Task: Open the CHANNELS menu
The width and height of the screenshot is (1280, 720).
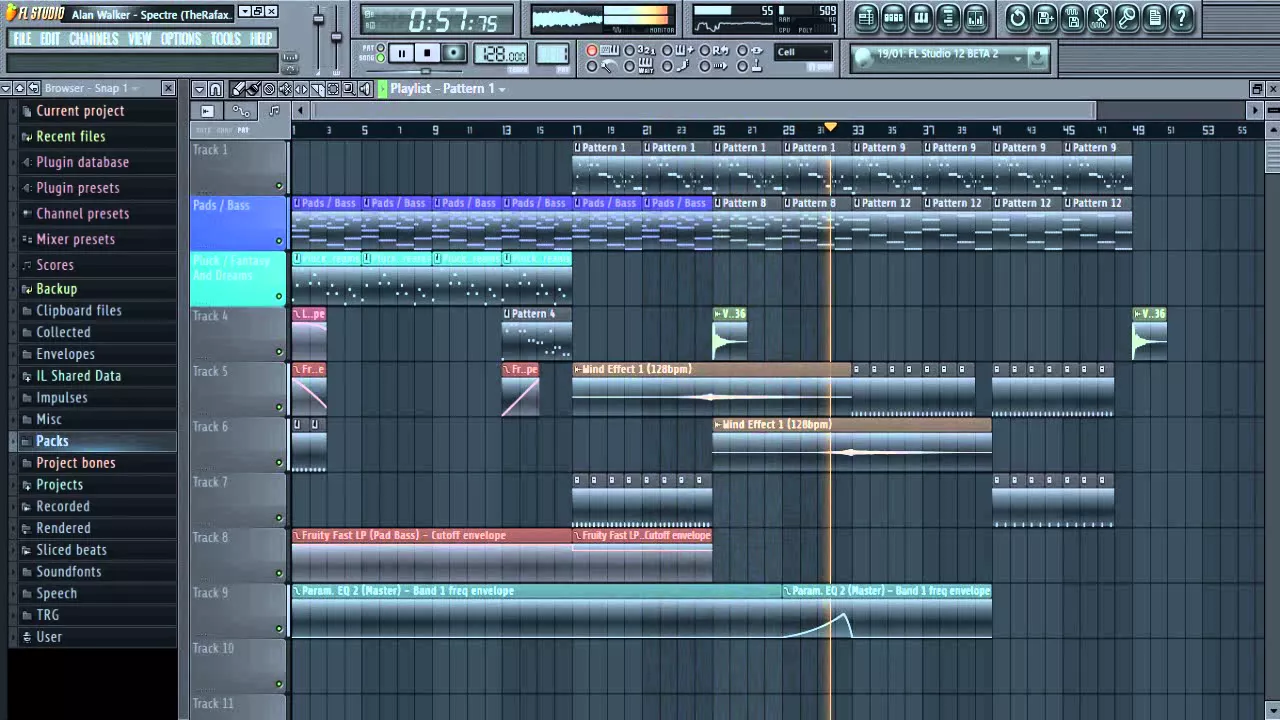Action: tap(94, 39)
